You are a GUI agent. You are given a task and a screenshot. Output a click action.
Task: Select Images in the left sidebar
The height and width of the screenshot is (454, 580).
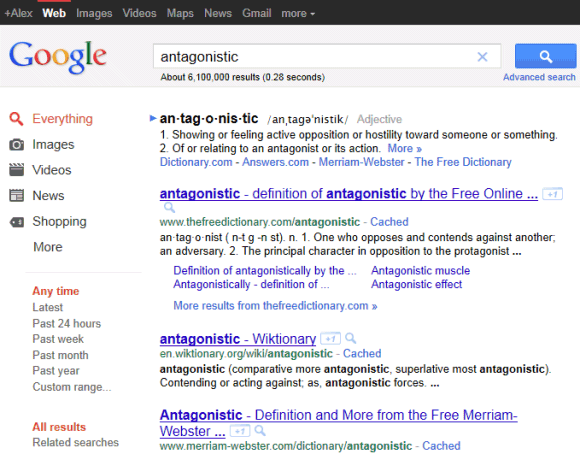point(53,144)
